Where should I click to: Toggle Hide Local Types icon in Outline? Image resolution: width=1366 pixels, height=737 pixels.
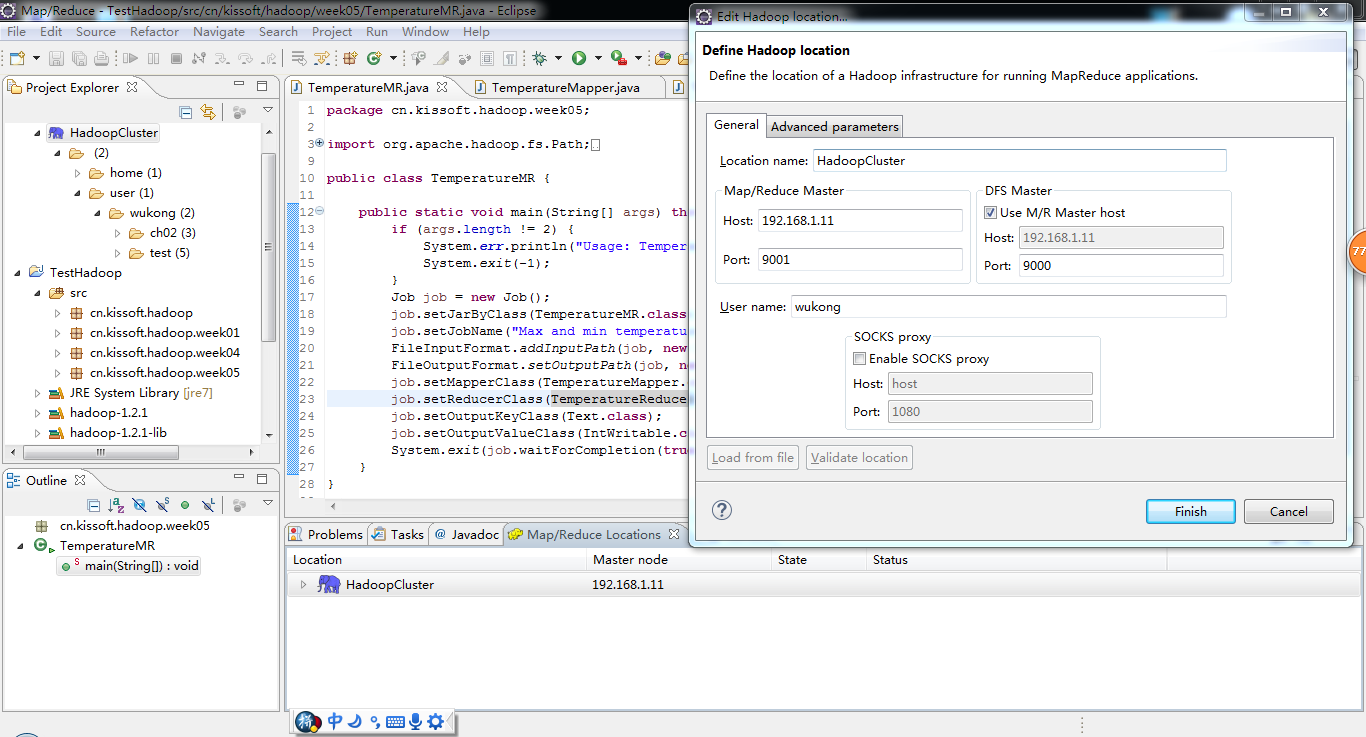pyautogui.click(x=208, y=505)
